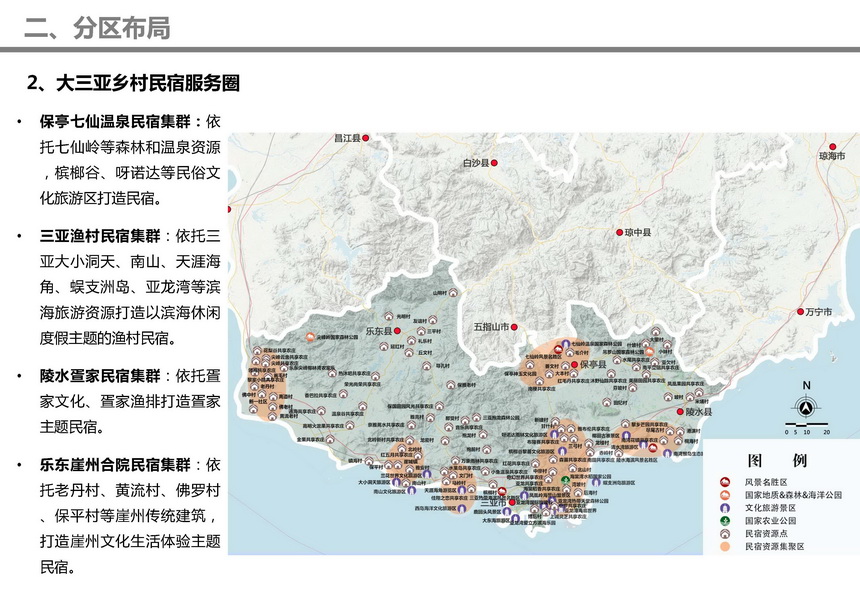This screenshot has width=860, height=608.
Task: Select the red dot marking 三亚市
Action: point(512,502)
